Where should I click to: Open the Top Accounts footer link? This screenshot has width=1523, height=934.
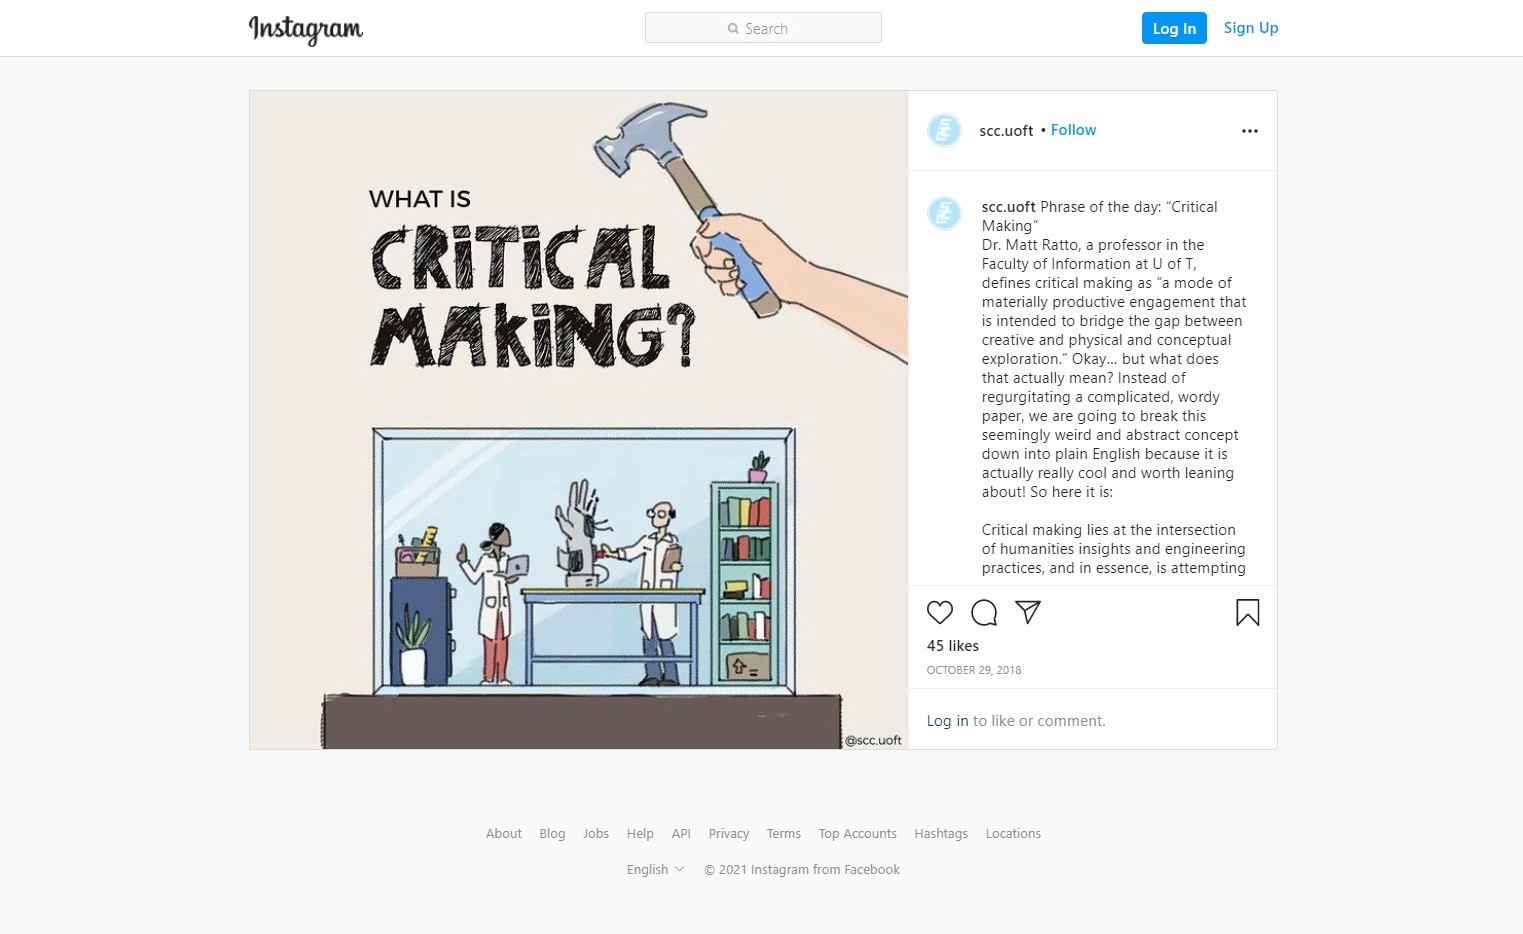click(858, 834)
